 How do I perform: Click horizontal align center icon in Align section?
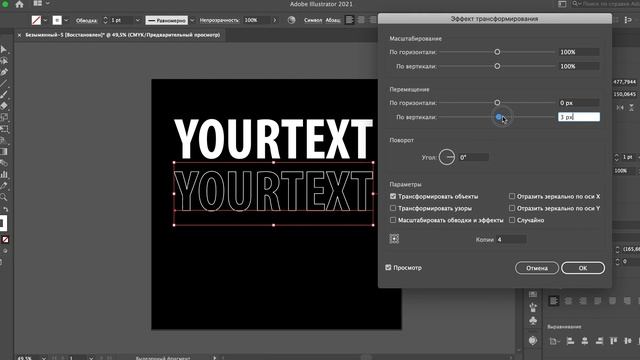(585, 341)
